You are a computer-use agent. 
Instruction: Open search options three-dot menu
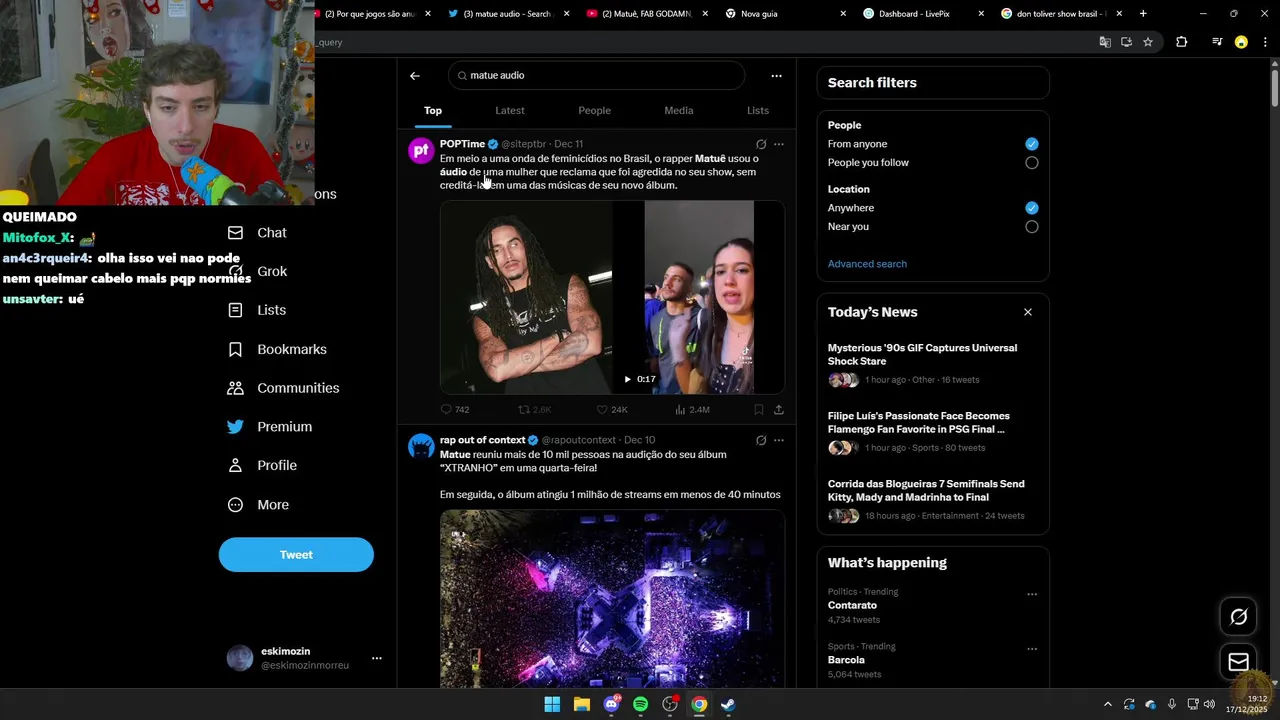click(x=776, y=76)
